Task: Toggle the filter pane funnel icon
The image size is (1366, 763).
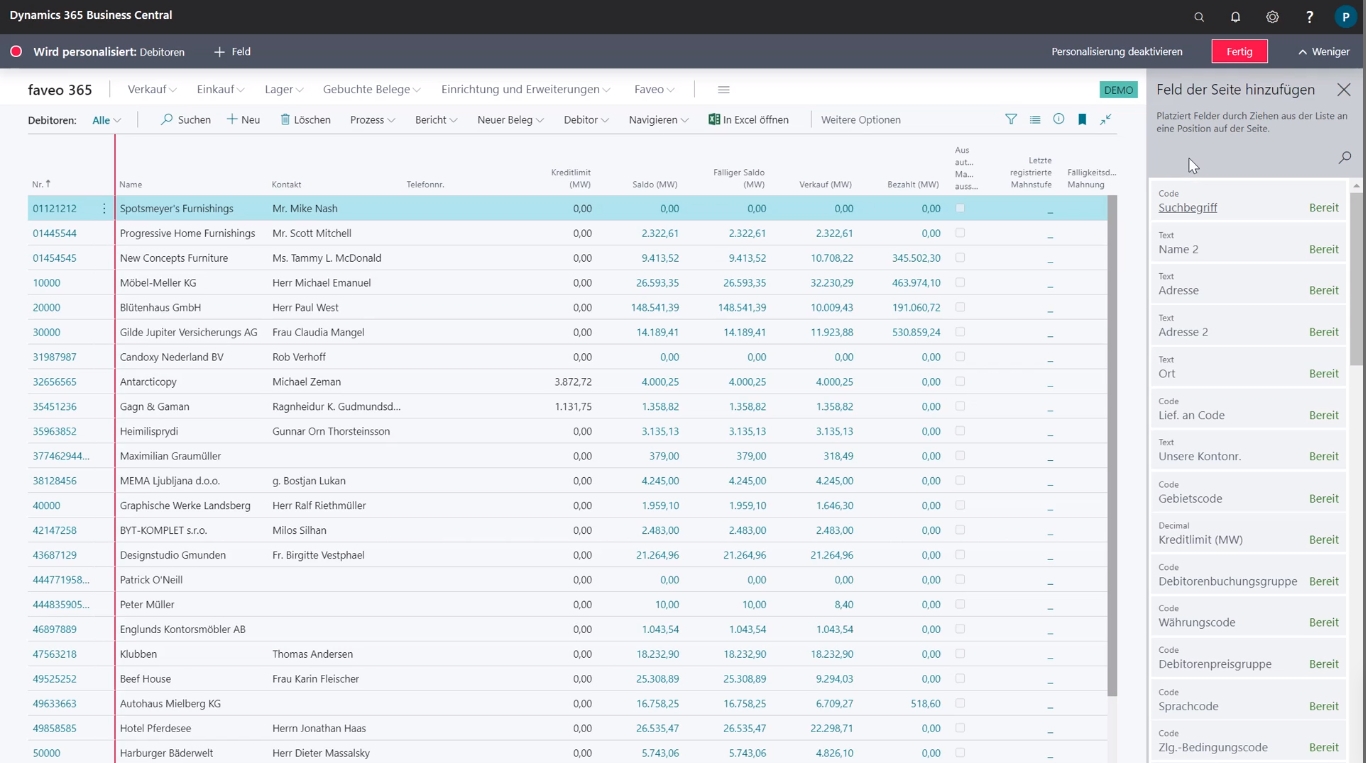Action: click(x=1011, y=119)
